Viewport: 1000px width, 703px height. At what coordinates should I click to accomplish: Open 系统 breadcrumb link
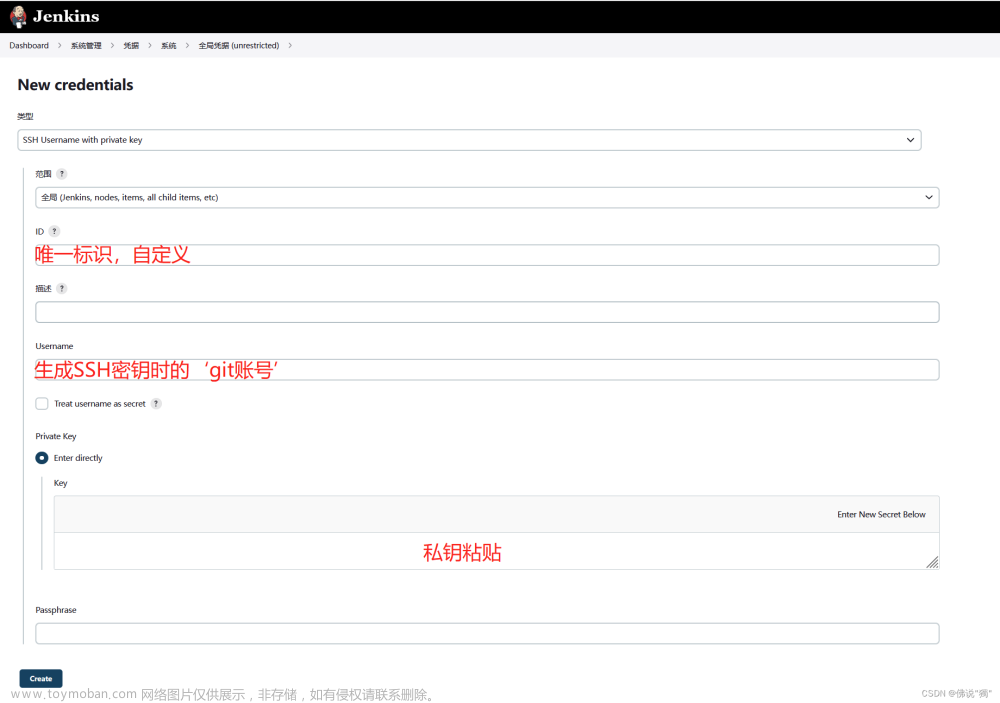(168, 45)
